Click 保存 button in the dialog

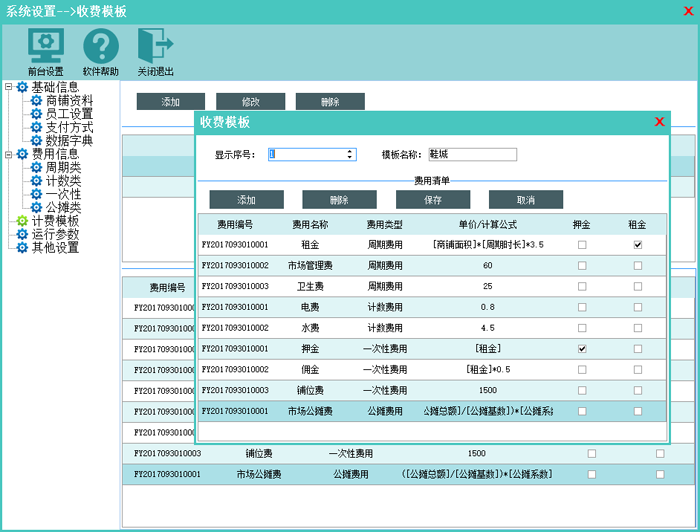pos(433,200)
